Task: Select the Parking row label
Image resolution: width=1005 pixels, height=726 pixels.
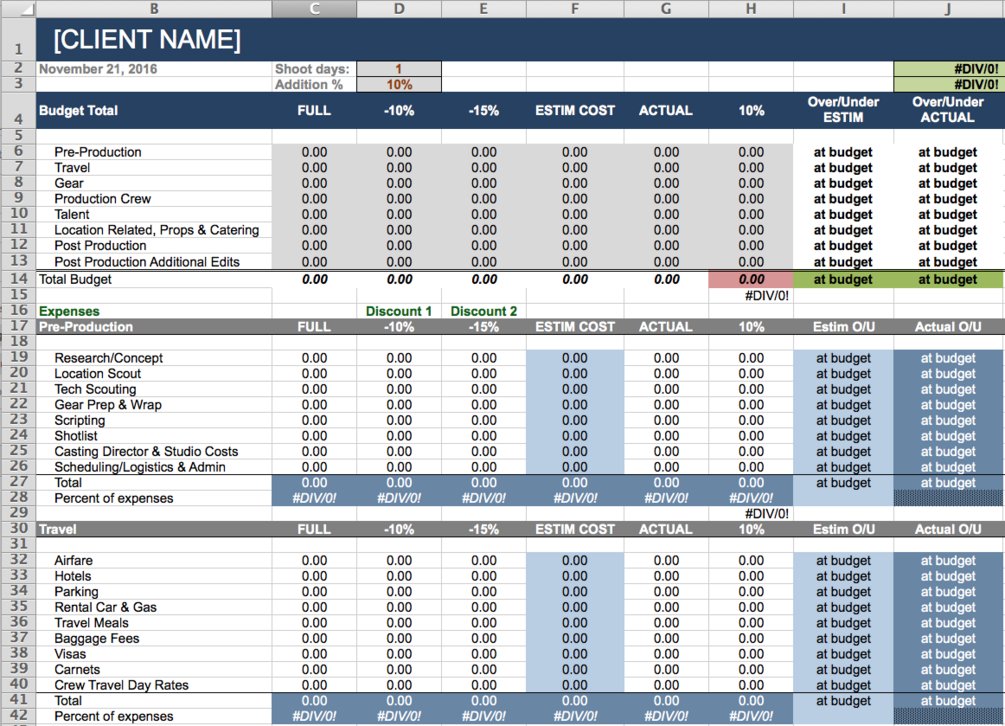Action: [x=76, y=591]
